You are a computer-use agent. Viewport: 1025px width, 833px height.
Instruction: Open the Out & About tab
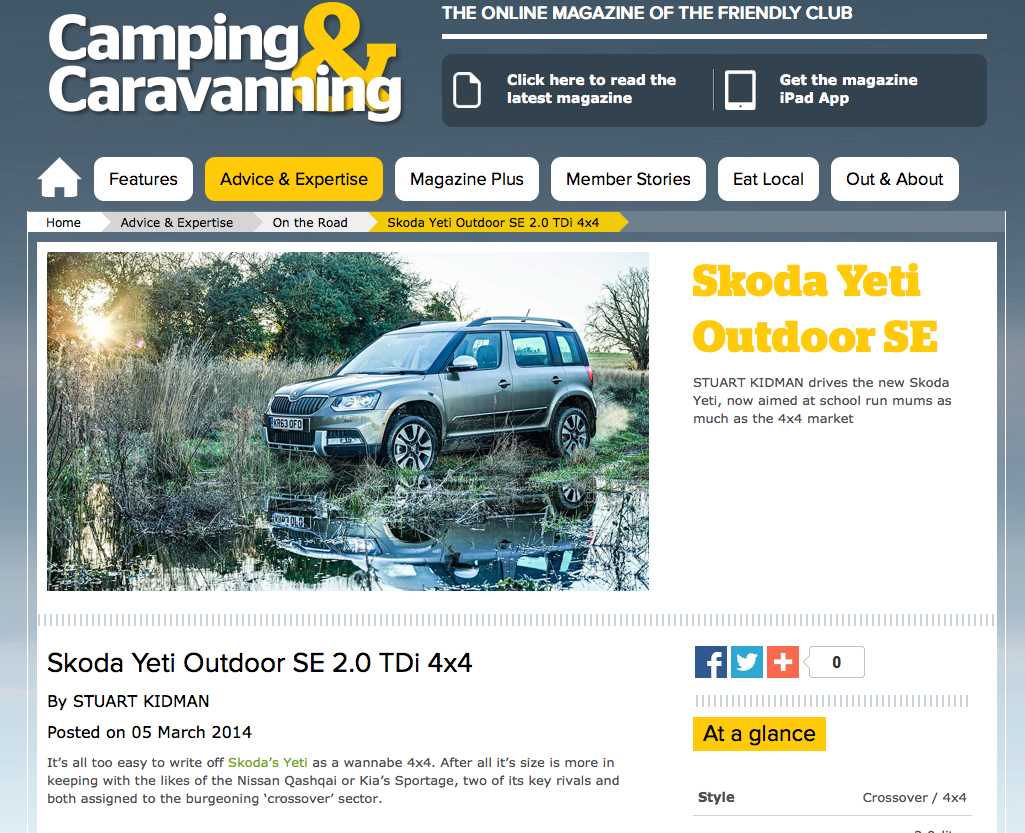[894, 178]
